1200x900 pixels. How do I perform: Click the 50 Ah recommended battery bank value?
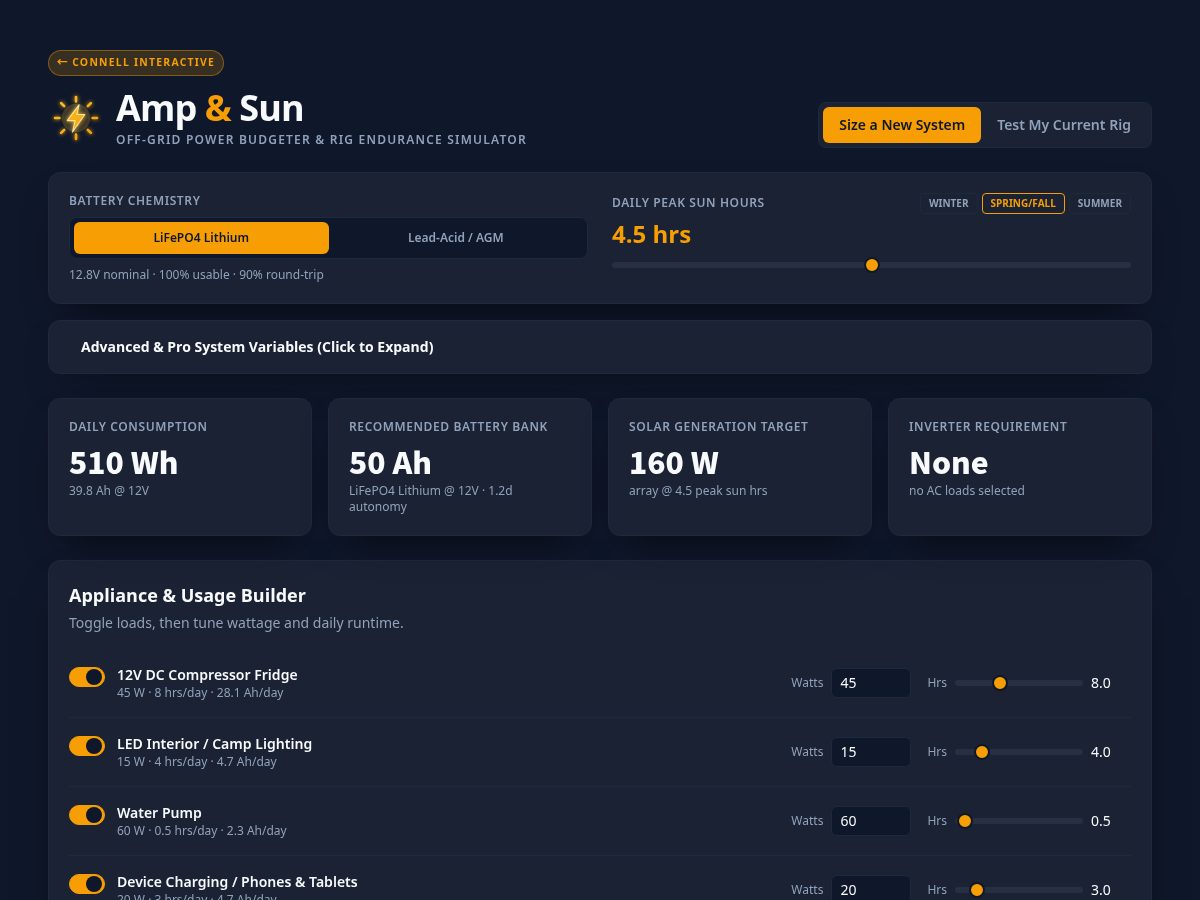pyautogui.click(x=390, y=463)
